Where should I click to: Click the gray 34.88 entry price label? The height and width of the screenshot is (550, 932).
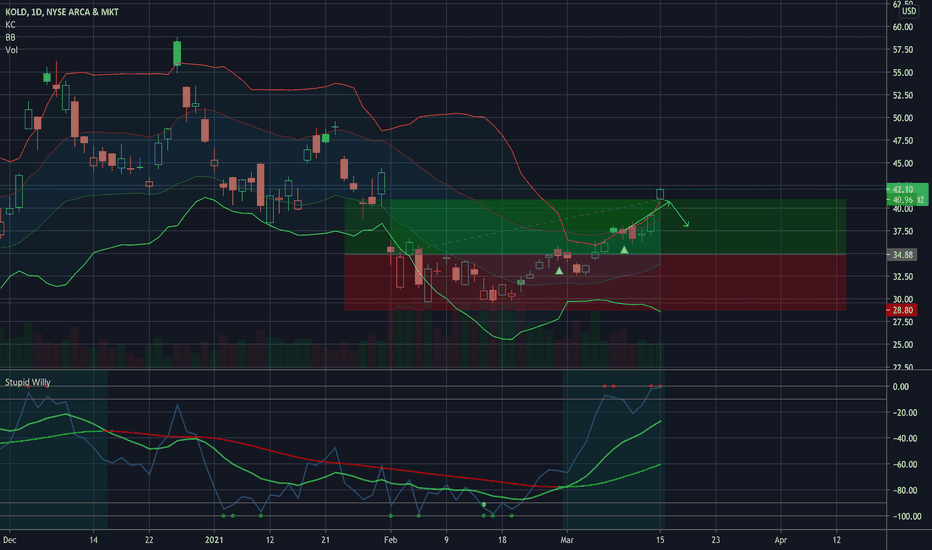[902, 254]
